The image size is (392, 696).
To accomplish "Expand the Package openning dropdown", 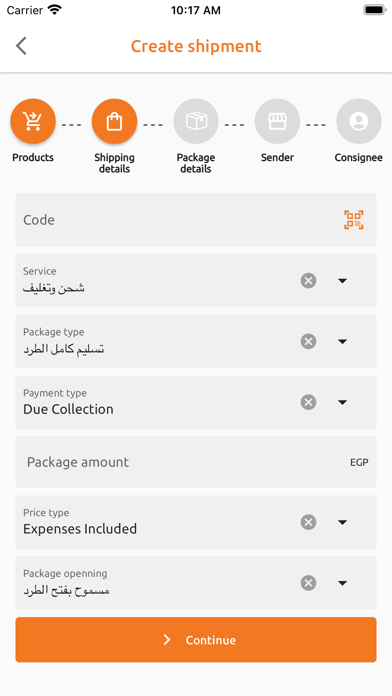I will coord(342,583).
